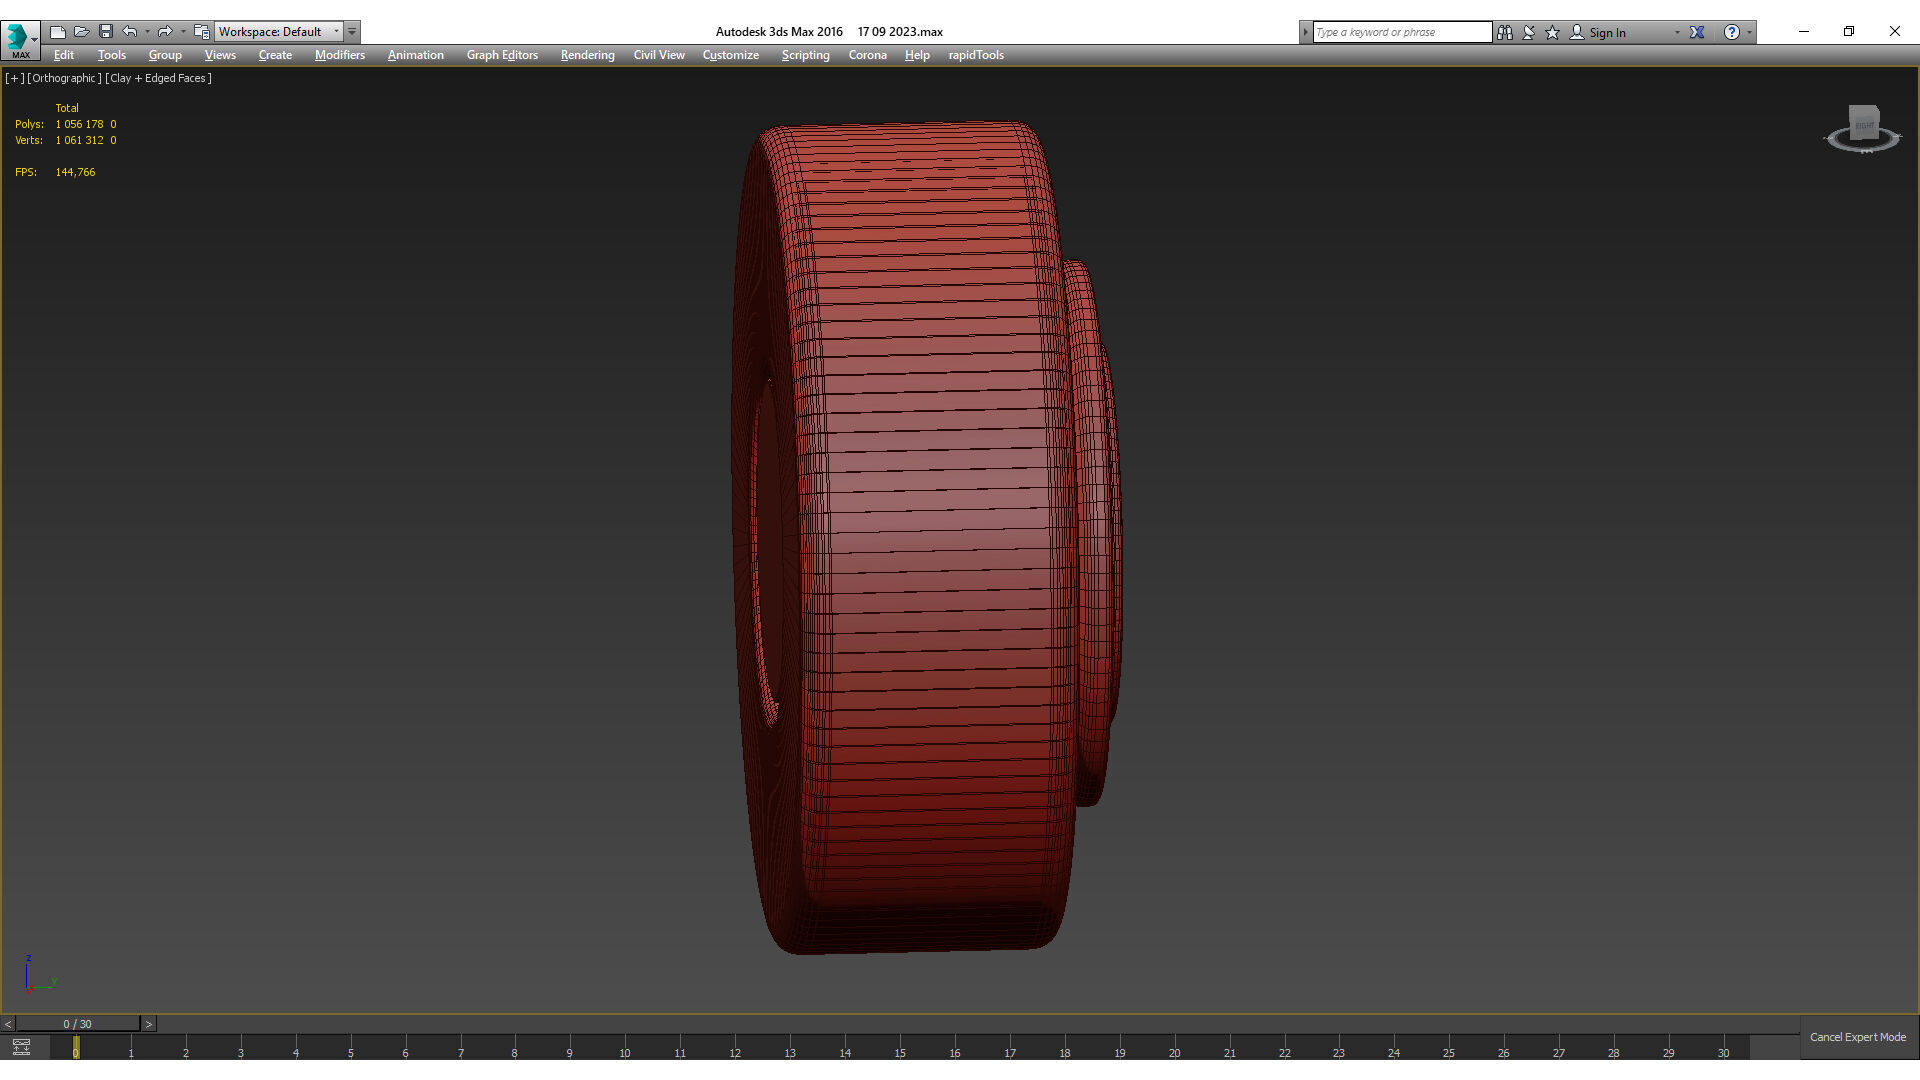Screen dimensions: 1920x1080
Task: Open Clay + Edged Faces shading menu
Action: (158, 78)
